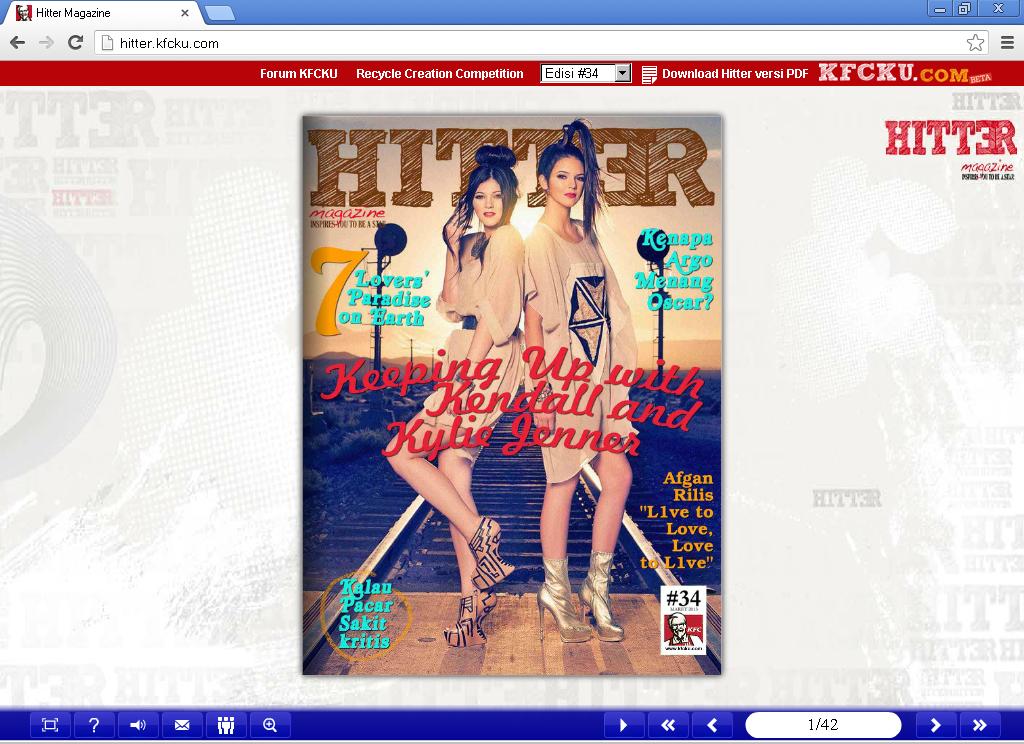Open the Forum KFCKU link
The image size is (1024, 744).
298,74
